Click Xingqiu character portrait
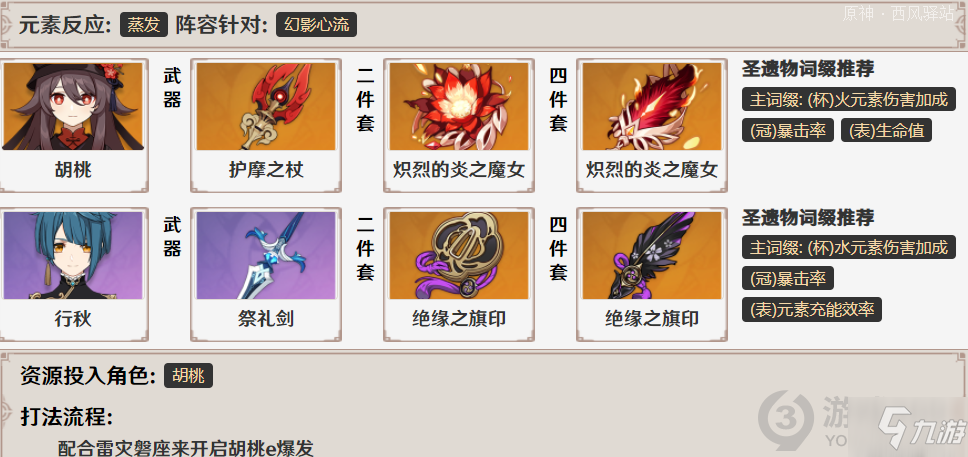Viewport: 968px width, 457px height. 73,255
